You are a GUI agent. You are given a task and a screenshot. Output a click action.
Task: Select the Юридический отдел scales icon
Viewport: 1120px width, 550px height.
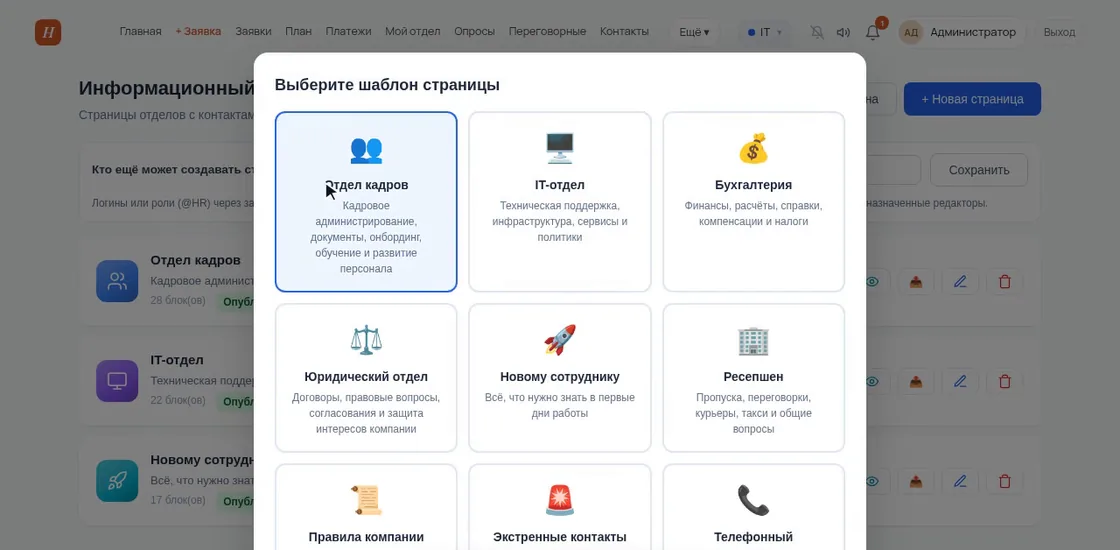366,341
